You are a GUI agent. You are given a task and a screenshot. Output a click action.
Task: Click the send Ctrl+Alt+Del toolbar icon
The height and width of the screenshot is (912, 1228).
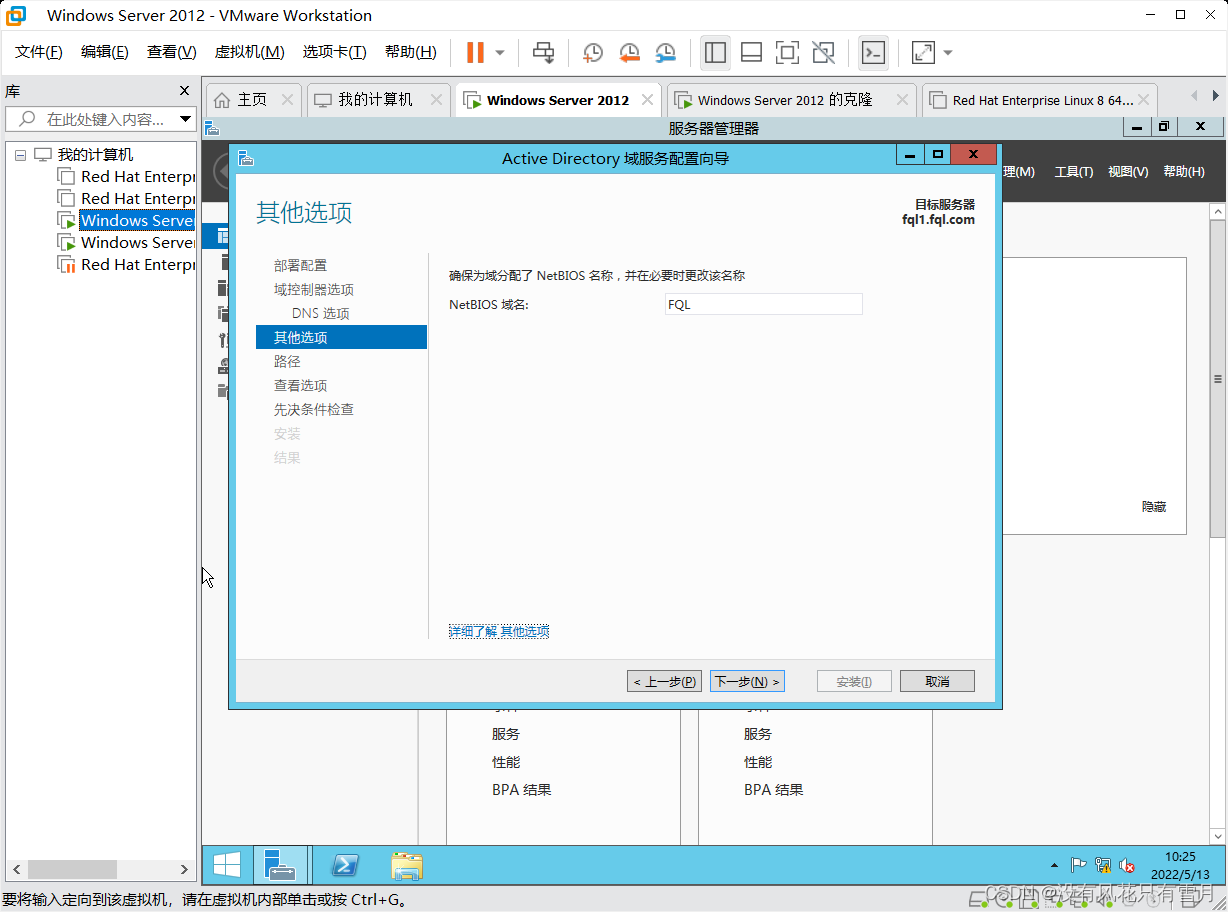coord(543,52)
